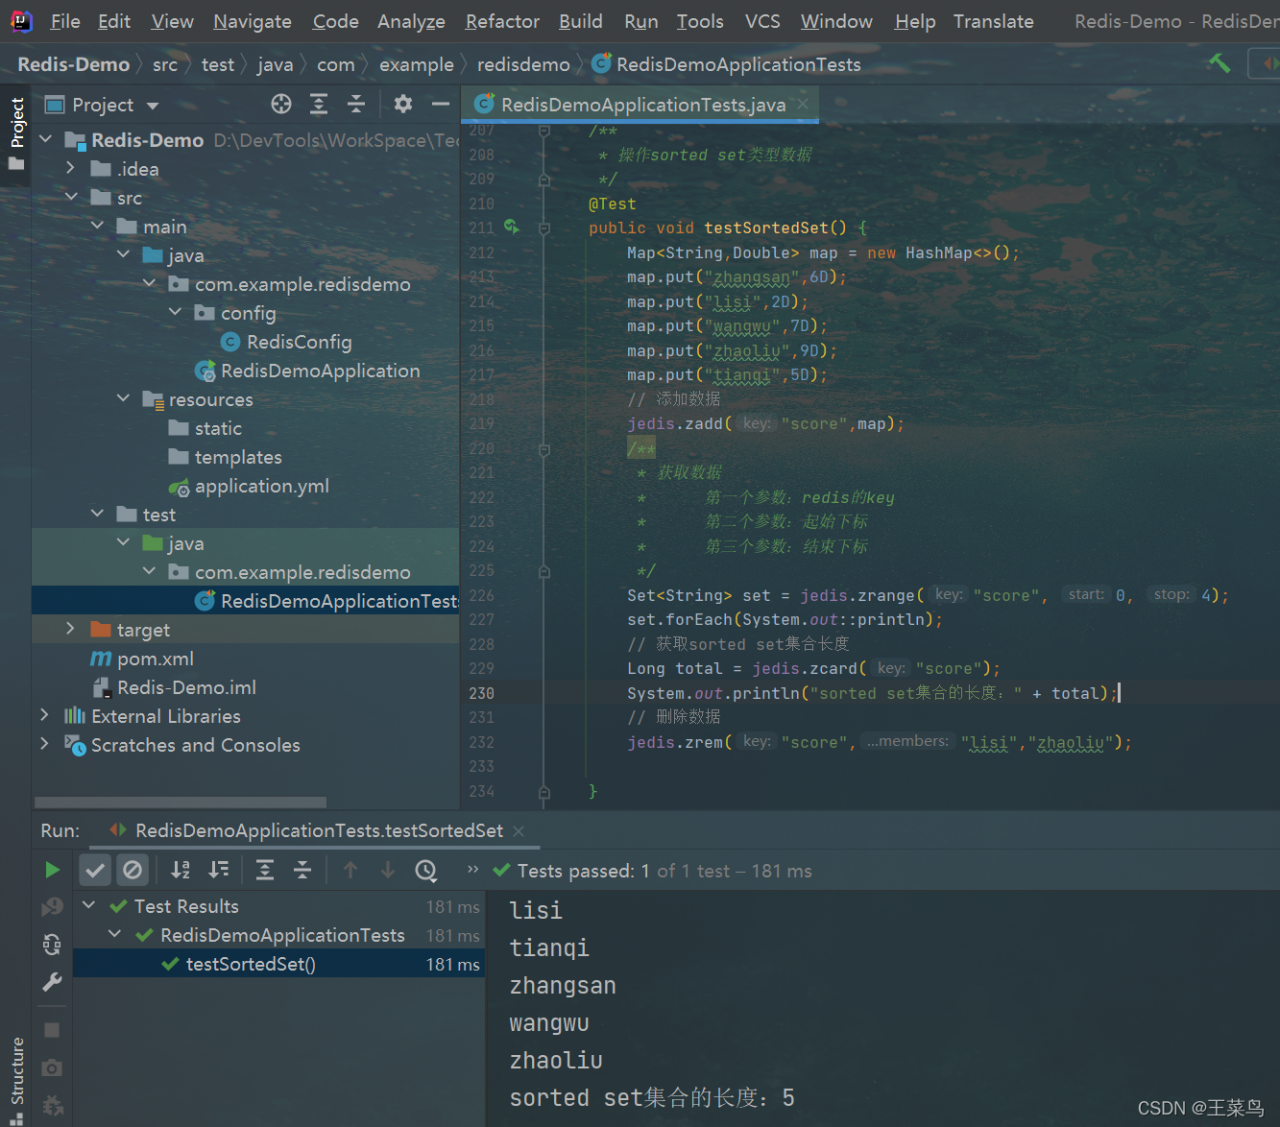Click toggle auto-test icon in Run sidebar
The image size is (1280, 1127).
52,944
